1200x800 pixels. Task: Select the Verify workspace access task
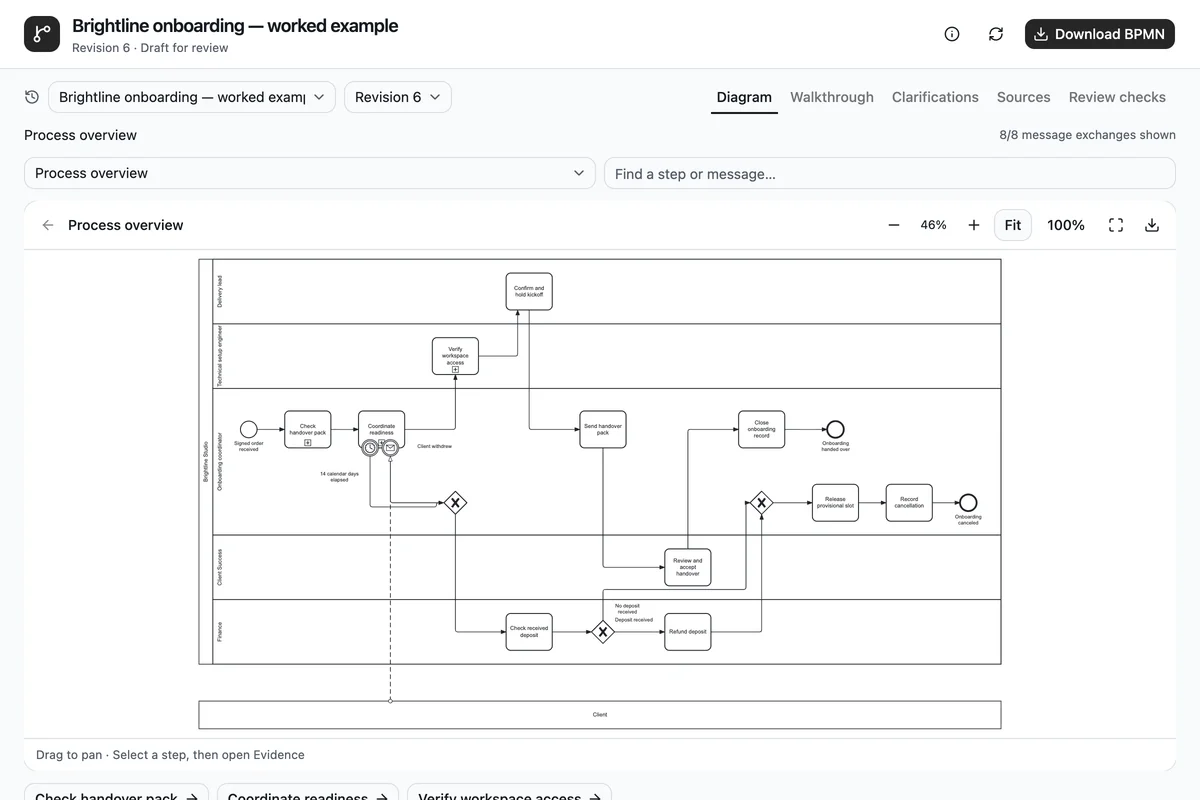[x=455, y=356]
